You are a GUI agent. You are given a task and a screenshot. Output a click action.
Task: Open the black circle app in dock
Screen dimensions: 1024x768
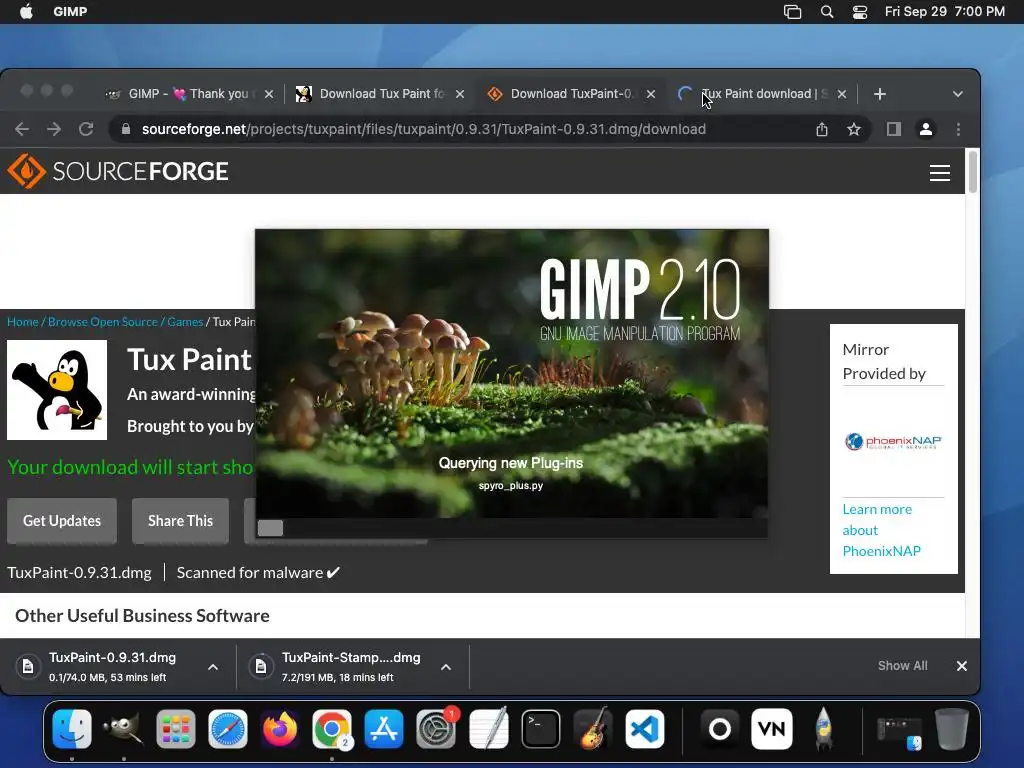click(720, 729)
